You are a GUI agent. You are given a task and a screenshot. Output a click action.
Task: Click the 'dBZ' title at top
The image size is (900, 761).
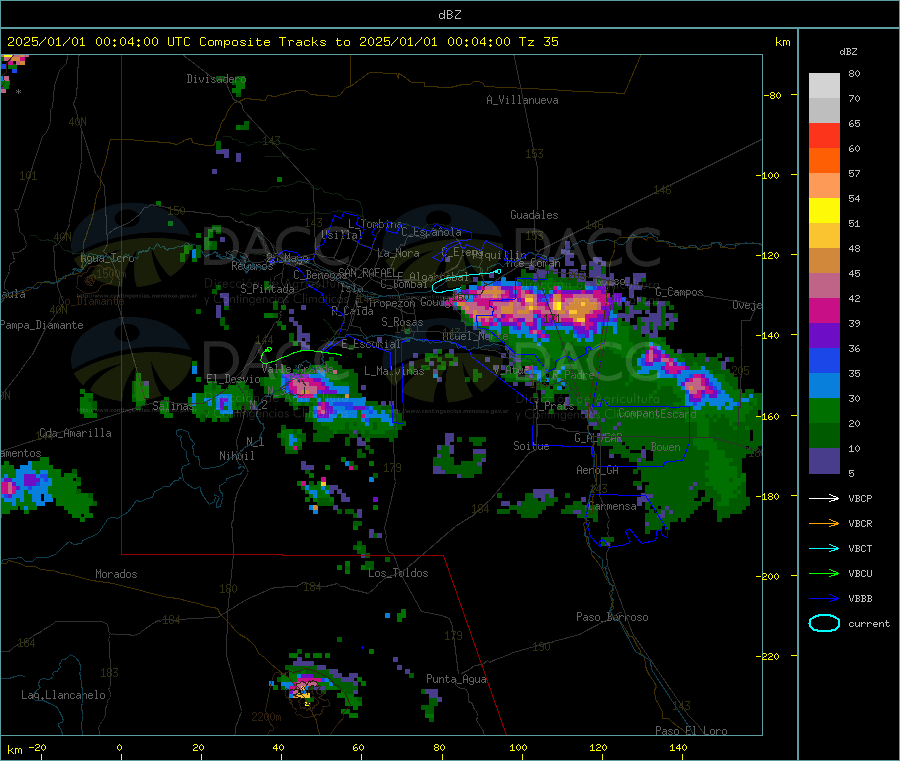pos(449,15)
